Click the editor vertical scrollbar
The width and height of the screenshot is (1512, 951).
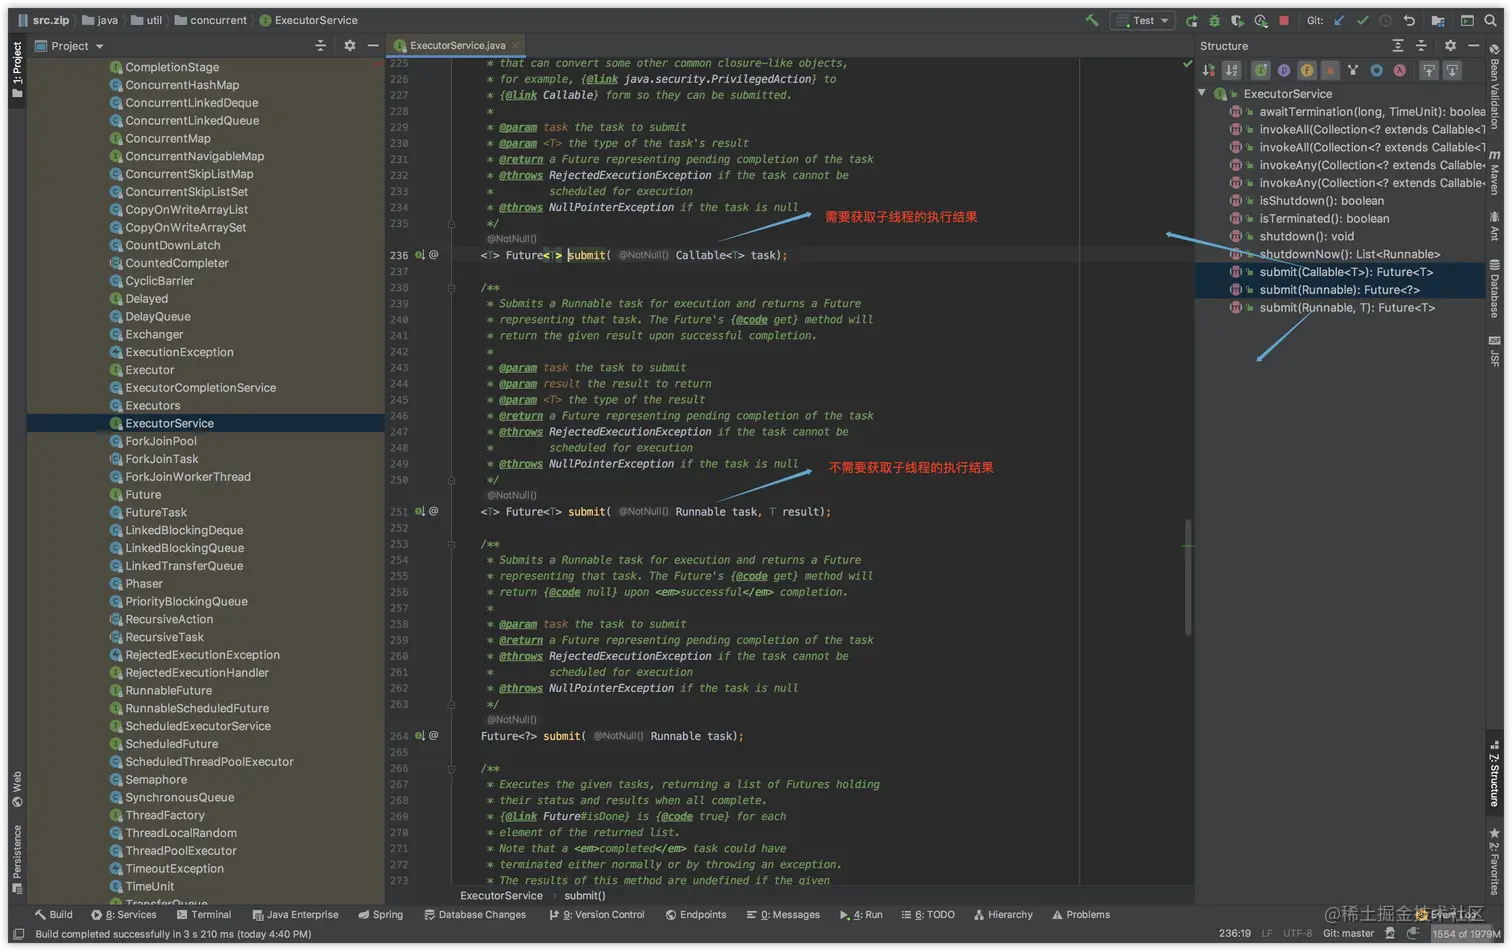pyautogui.click(x=1188, y=577)
